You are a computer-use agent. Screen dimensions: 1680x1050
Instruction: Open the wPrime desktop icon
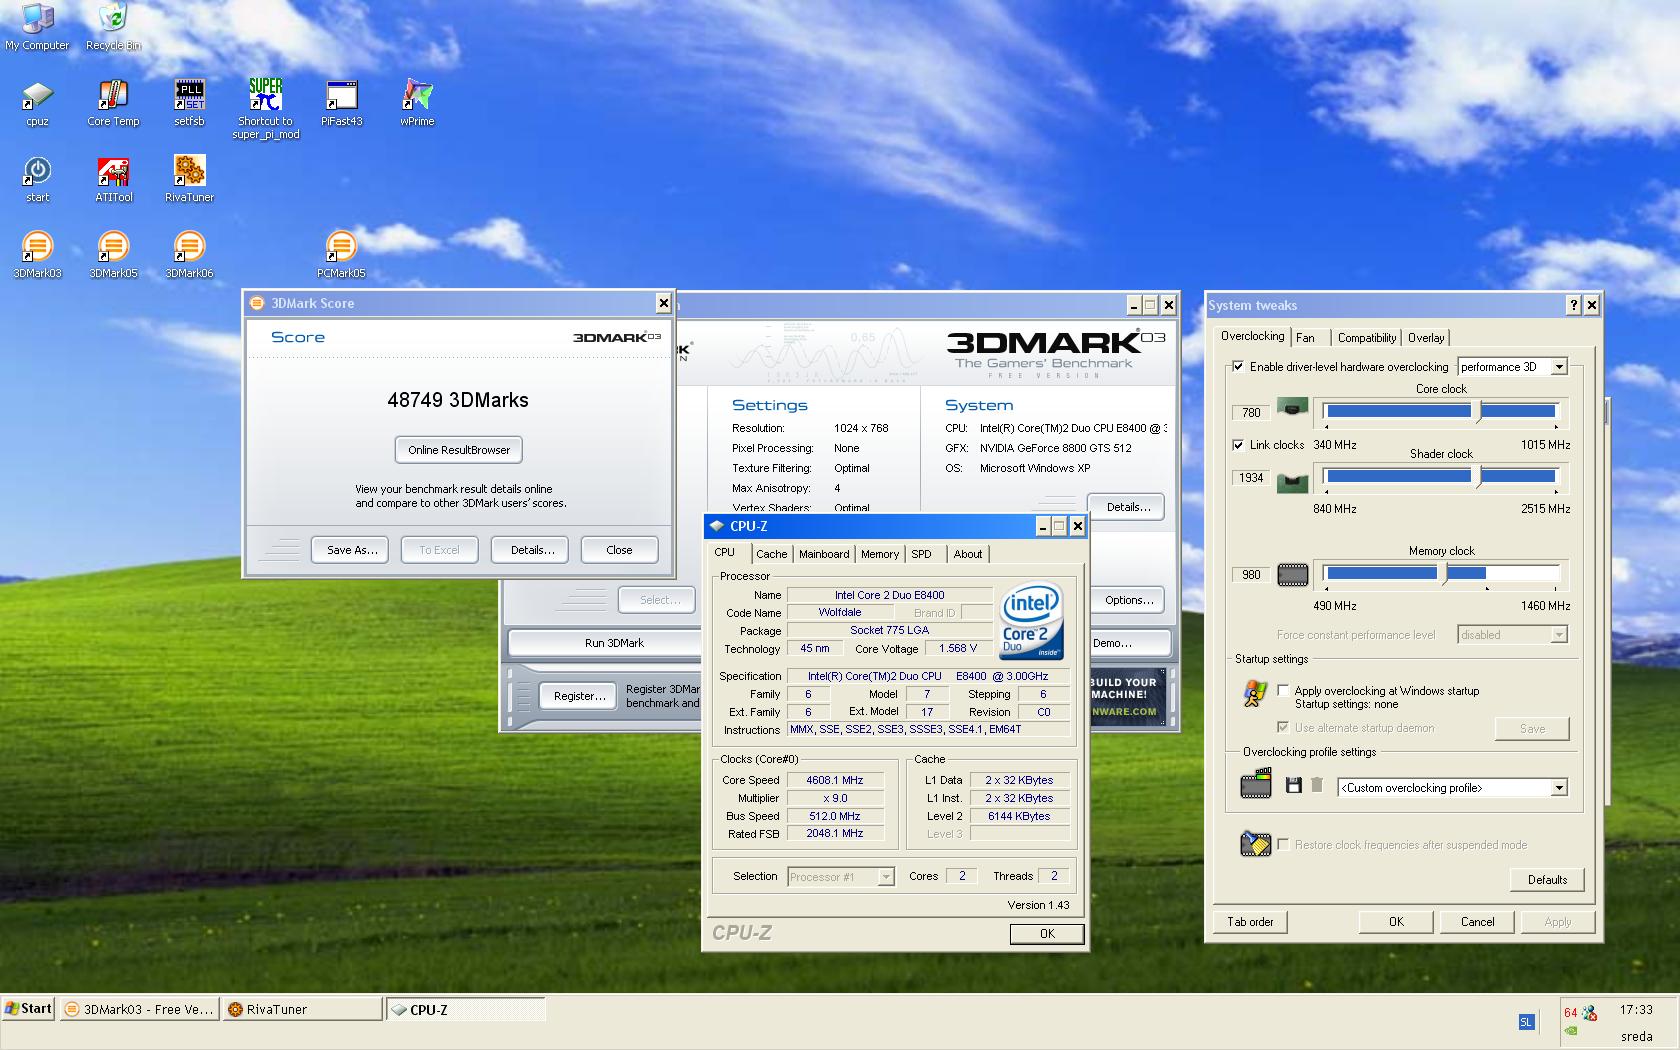(417, 104)
